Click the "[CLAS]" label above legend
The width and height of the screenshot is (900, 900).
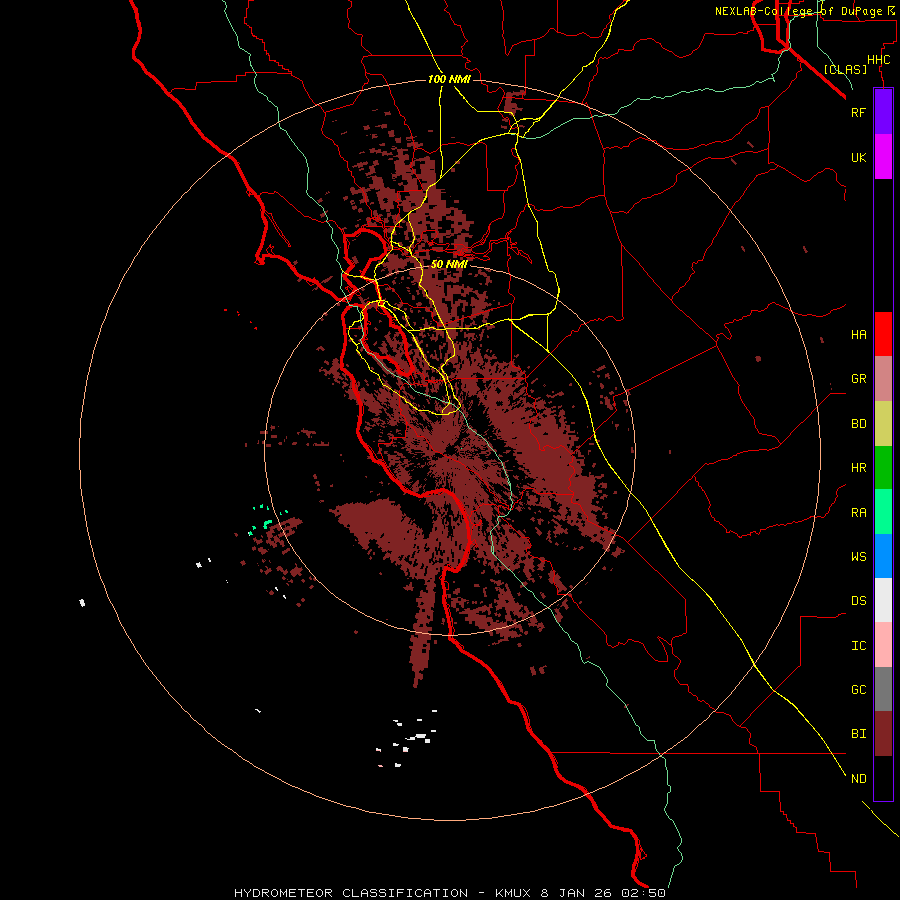tap(845, 70)
